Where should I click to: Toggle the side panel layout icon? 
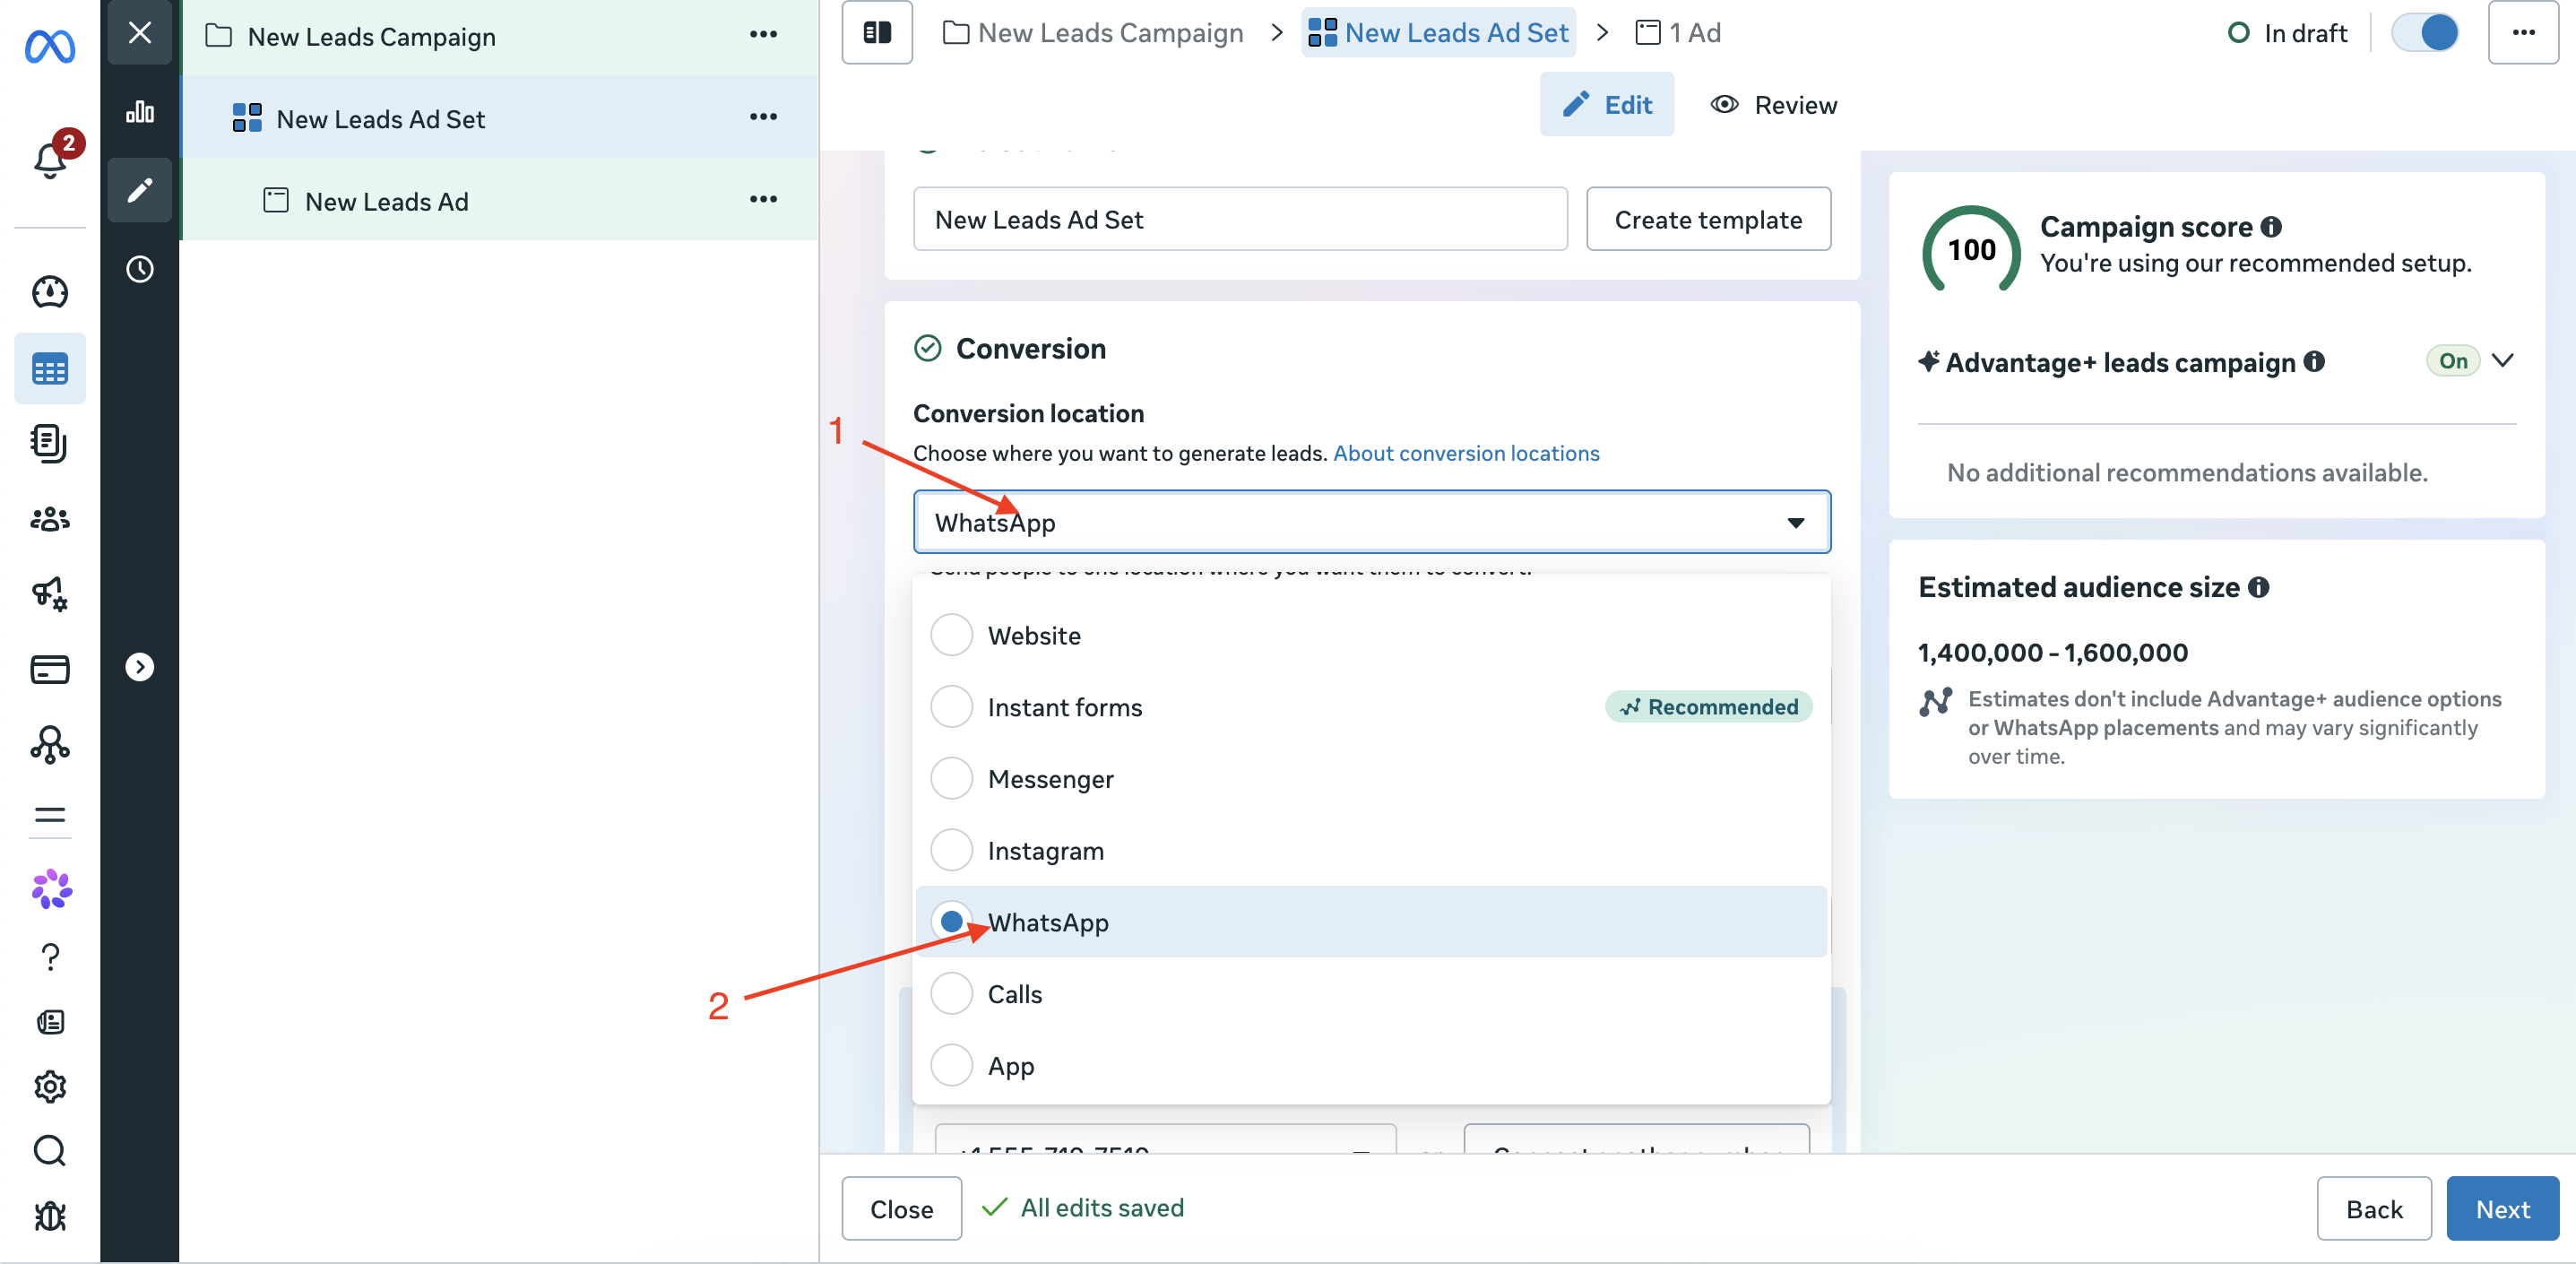(877, 33)
